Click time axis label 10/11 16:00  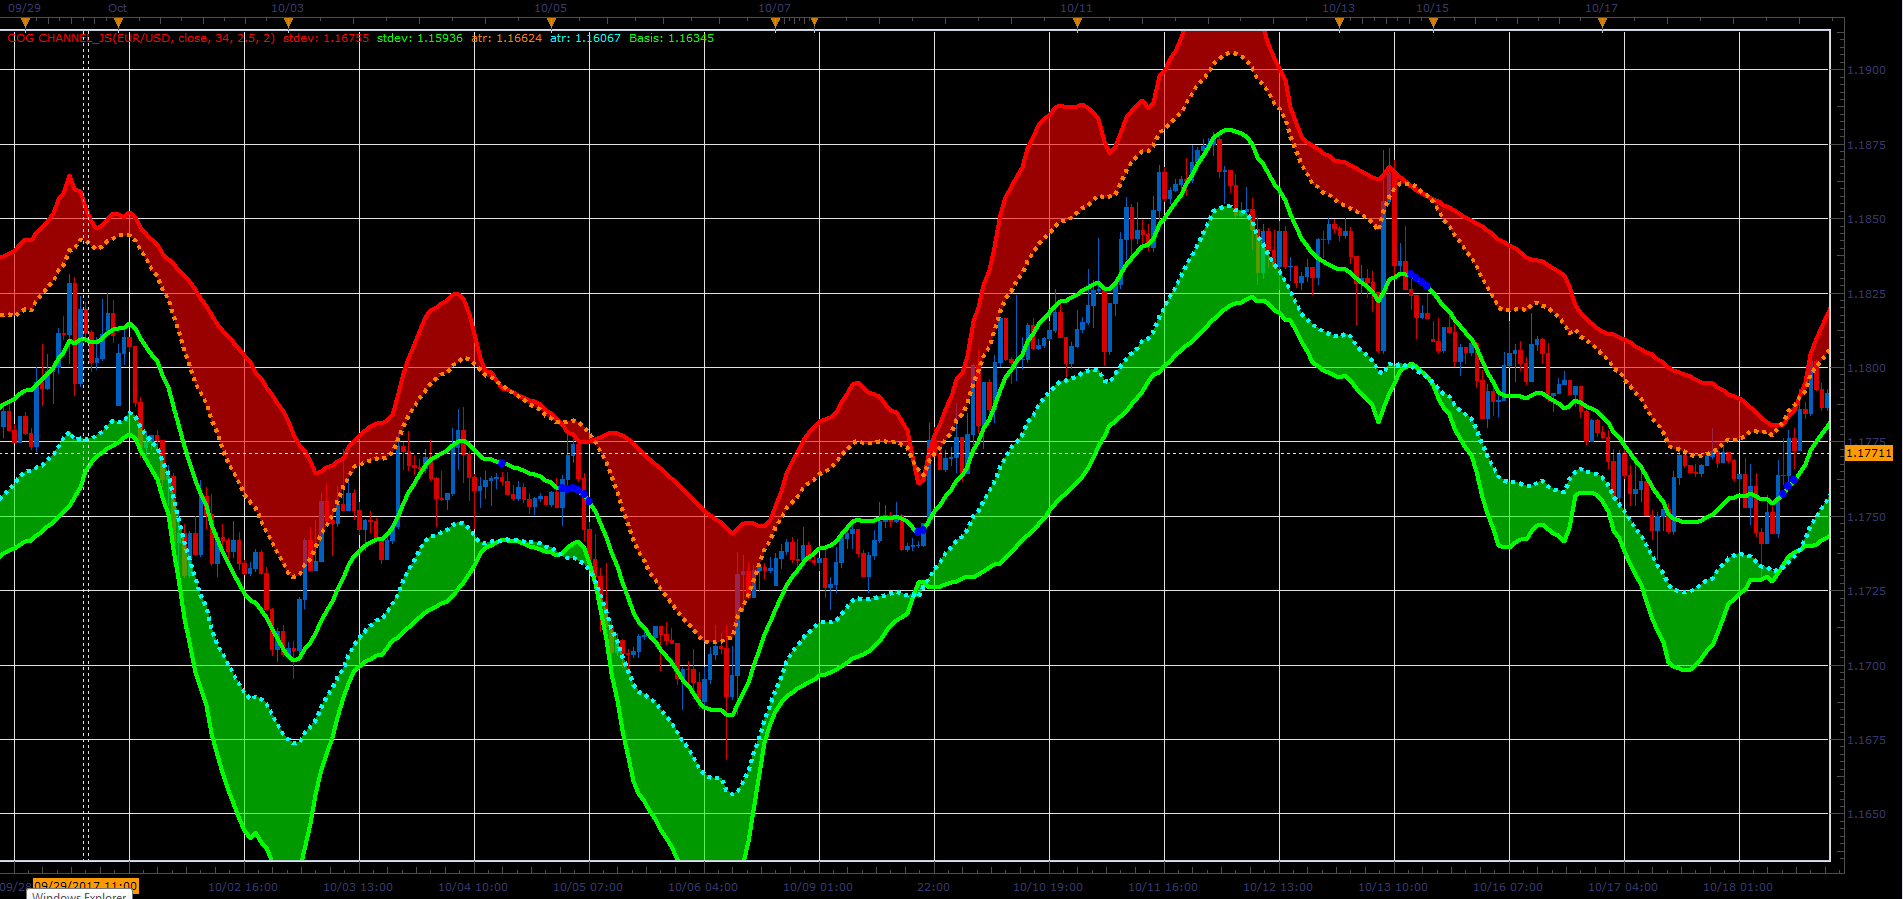click(x=1163, y=887)
